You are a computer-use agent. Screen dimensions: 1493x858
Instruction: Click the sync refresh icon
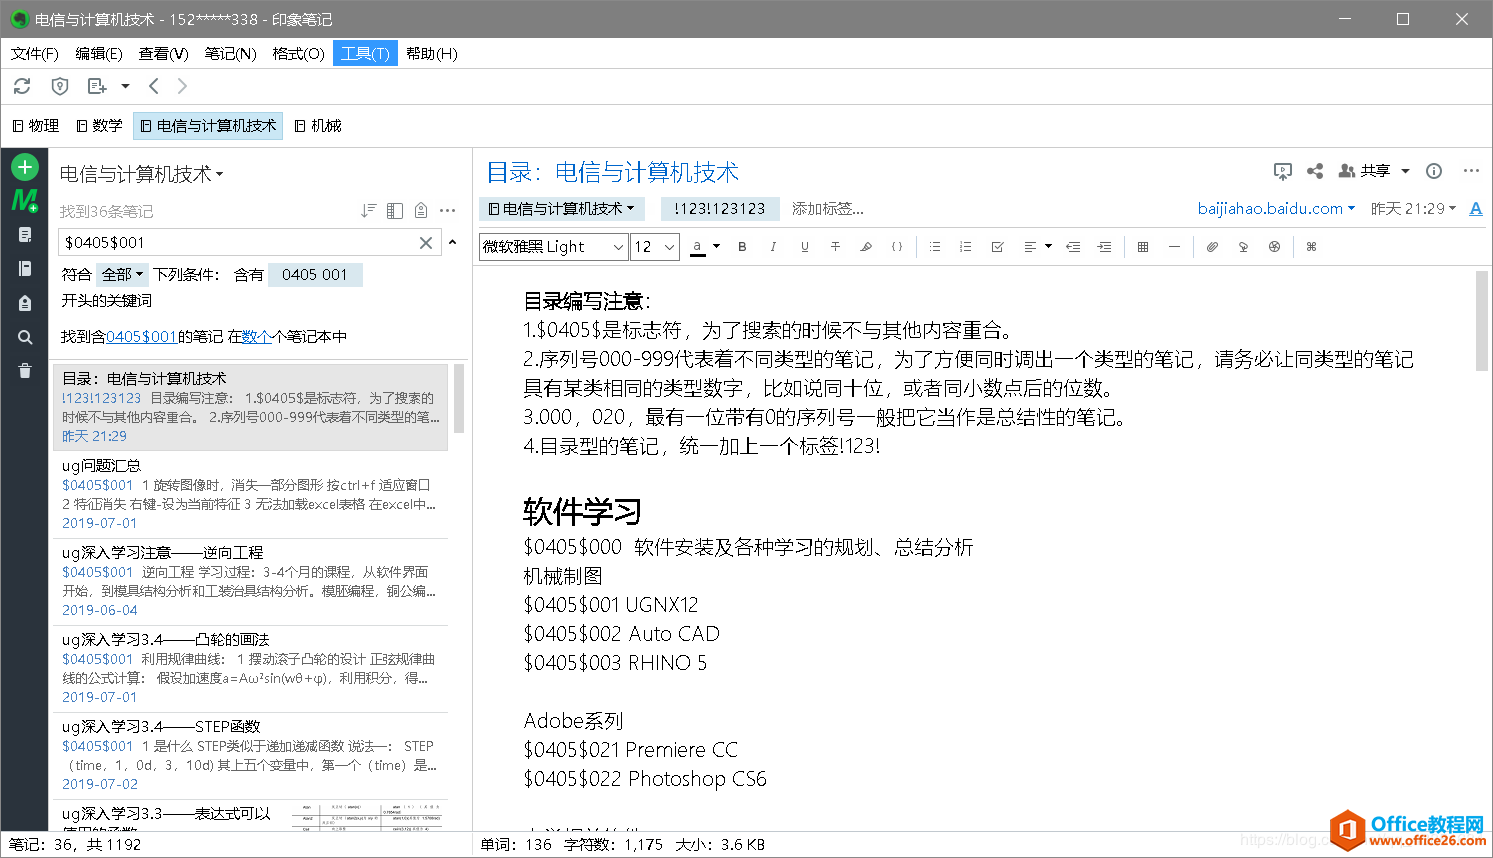tap(22, 86)
